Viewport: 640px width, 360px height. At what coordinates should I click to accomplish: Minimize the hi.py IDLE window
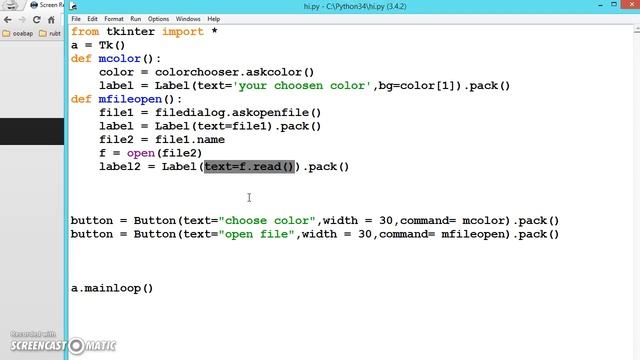pos(600,5)
